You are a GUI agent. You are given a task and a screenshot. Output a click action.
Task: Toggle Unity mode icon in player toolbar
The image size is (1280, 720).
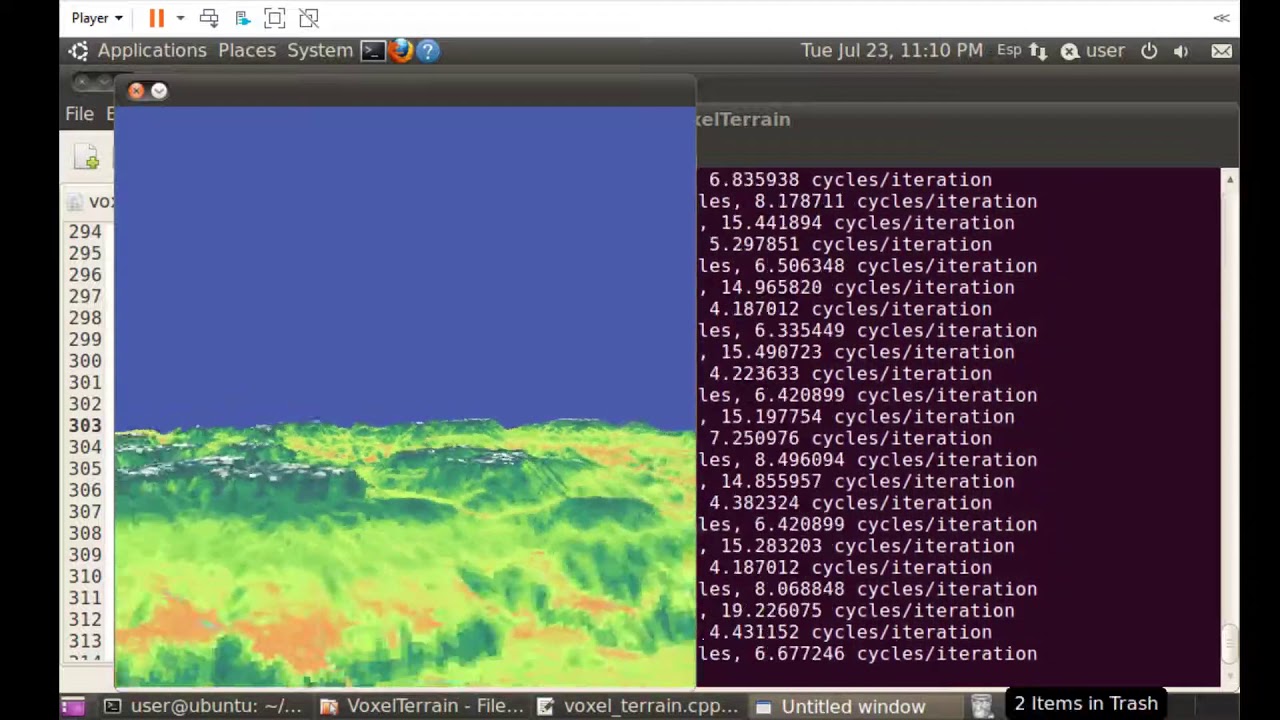click(309, 18)
